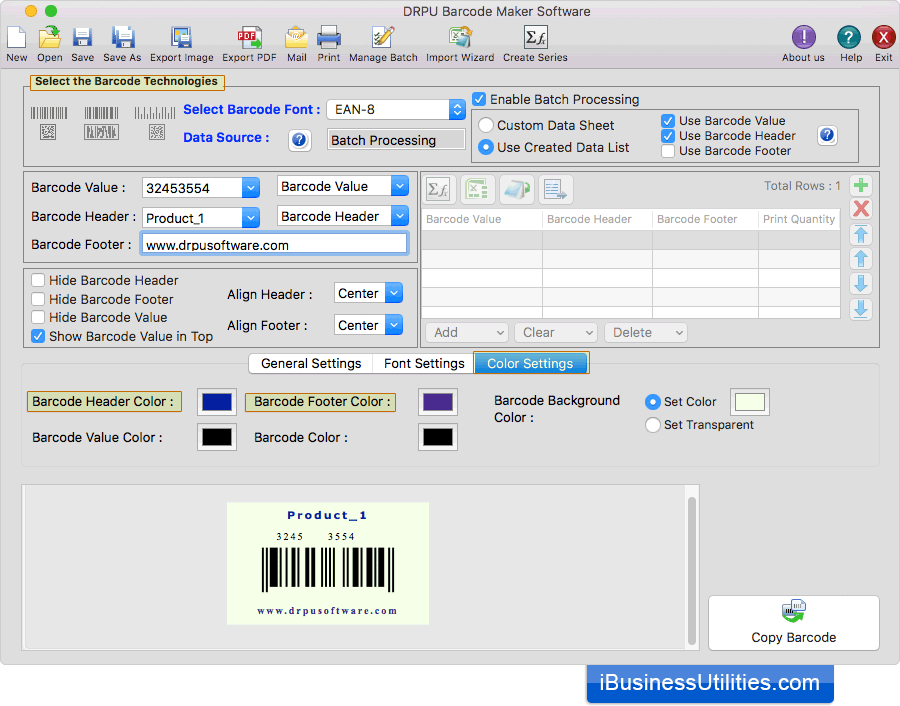Move row to bottom with arrow icon
Screen dimensions: 900x706
[860, 309]
